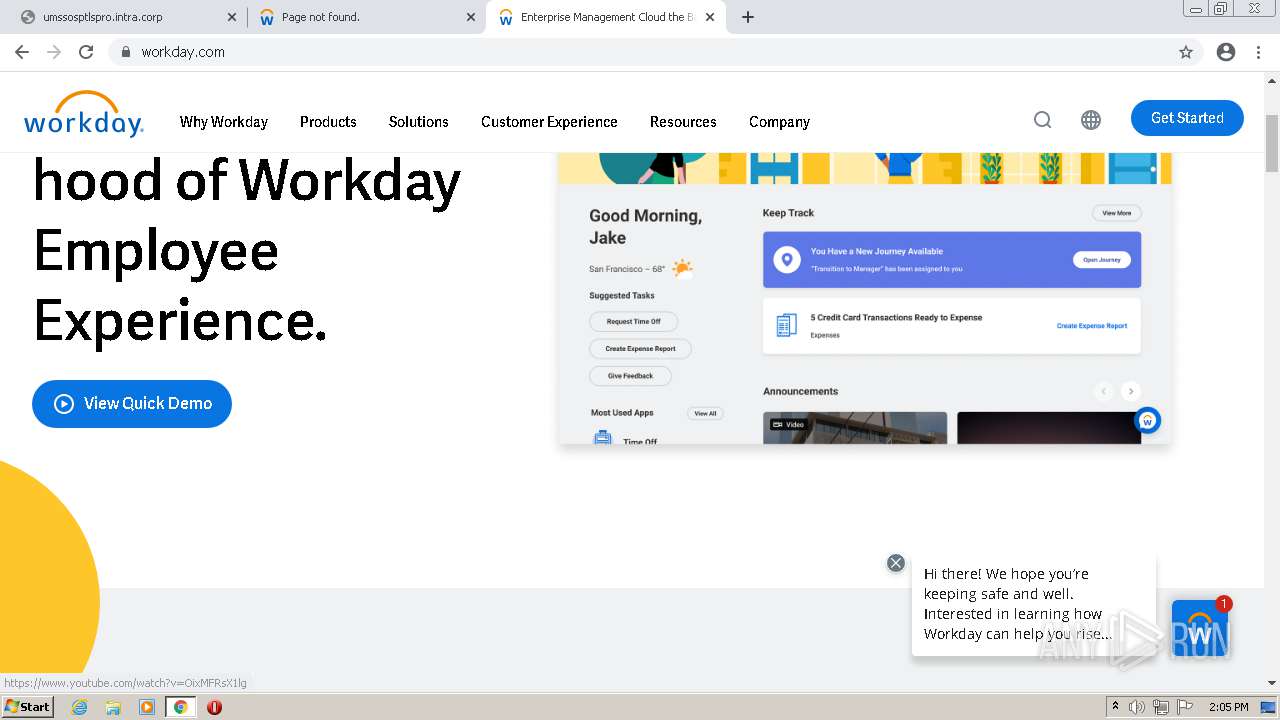Open the Workday chat widget icon
This screenshot has width=1280, height=720.
point(1200,629)
